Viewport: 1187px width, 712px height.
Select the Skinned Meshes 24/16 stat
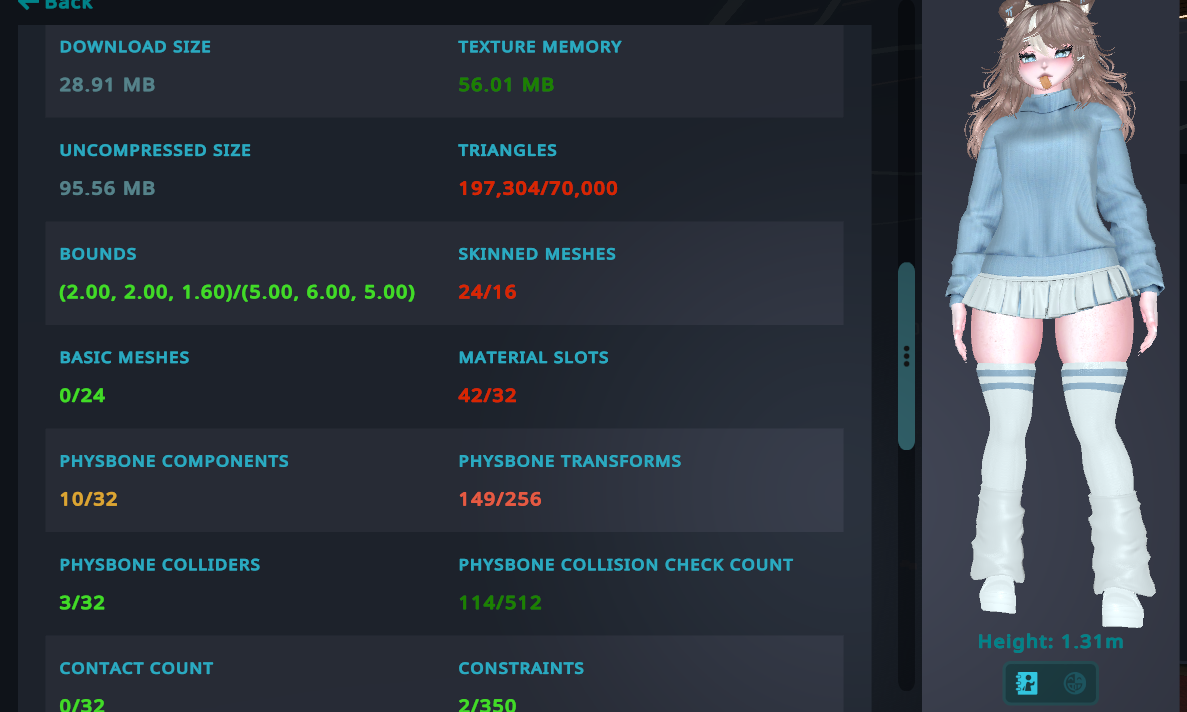(487, 292)
